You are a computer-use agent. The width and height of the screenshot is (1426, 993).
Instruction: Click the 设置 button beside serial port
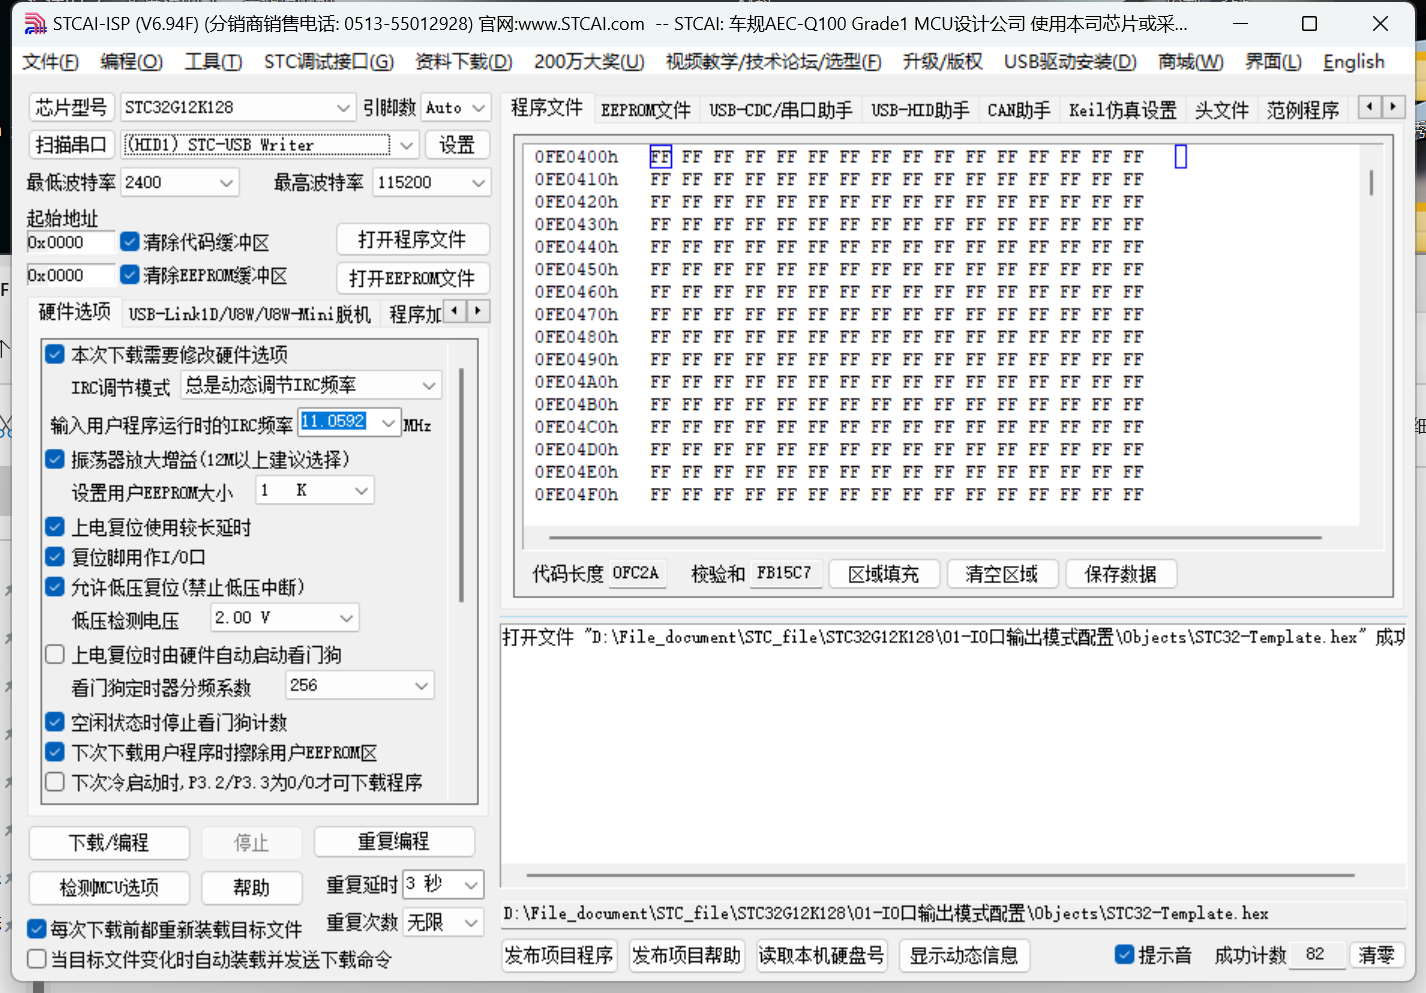click(x=457, y=145)
